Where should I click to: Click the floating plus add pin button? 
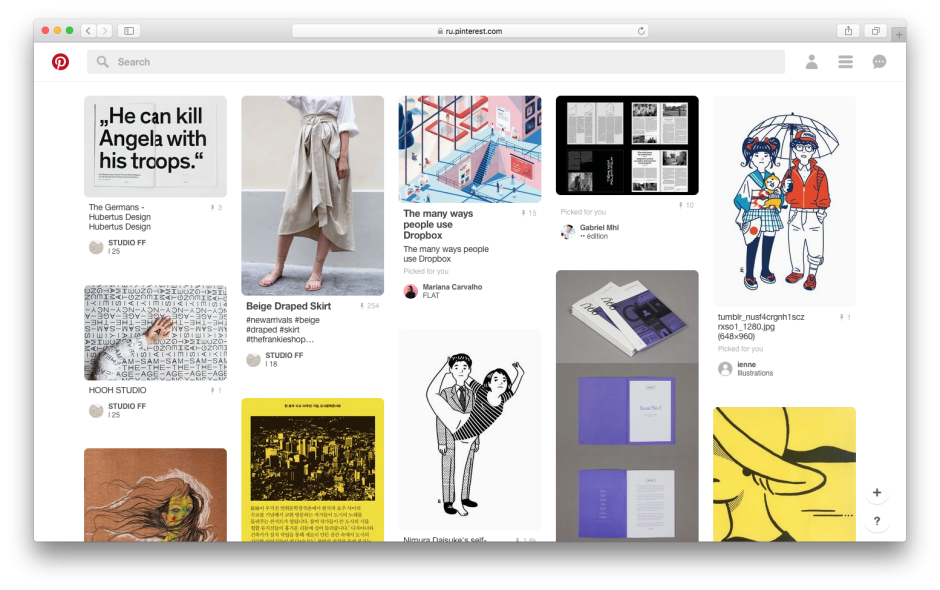point(876,492)
